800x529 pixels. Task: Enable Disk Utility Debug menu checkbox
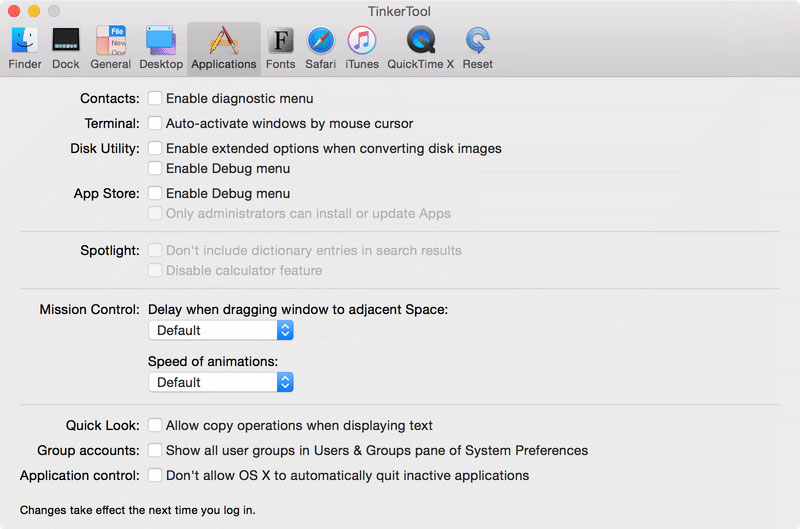point(155,169)
